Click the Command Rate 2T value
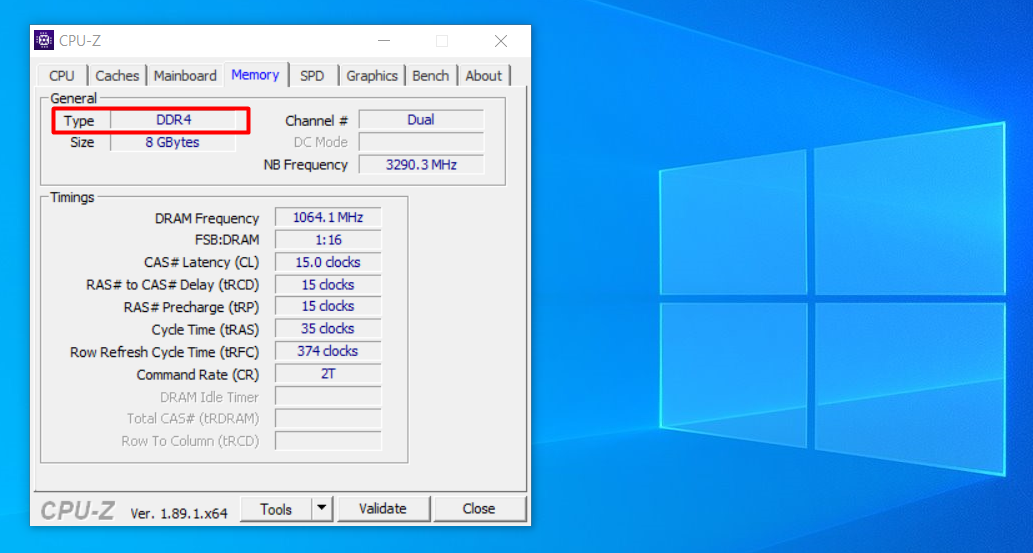Screen dimensions: 1033x553 click(x=328, y=374)
